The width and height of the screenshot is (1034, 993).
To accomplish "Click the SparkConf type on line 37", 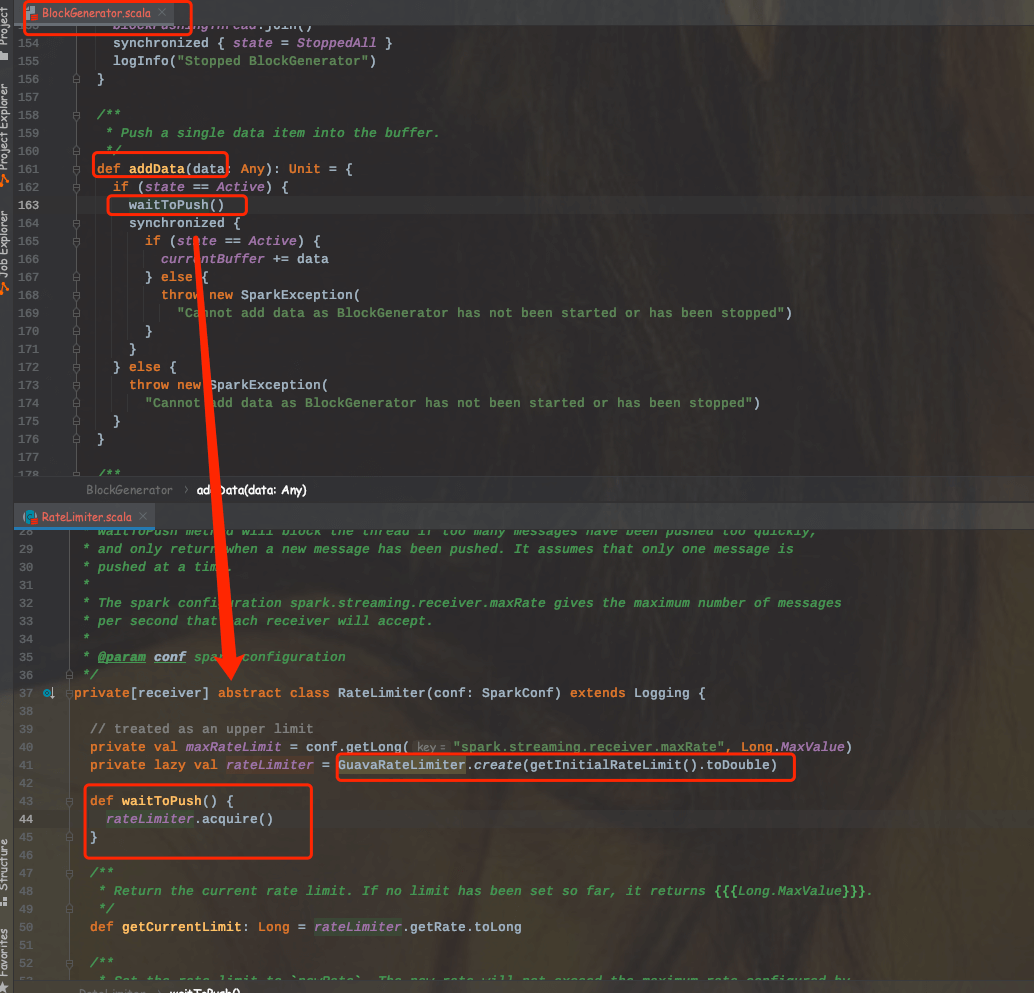I will 518,693.
